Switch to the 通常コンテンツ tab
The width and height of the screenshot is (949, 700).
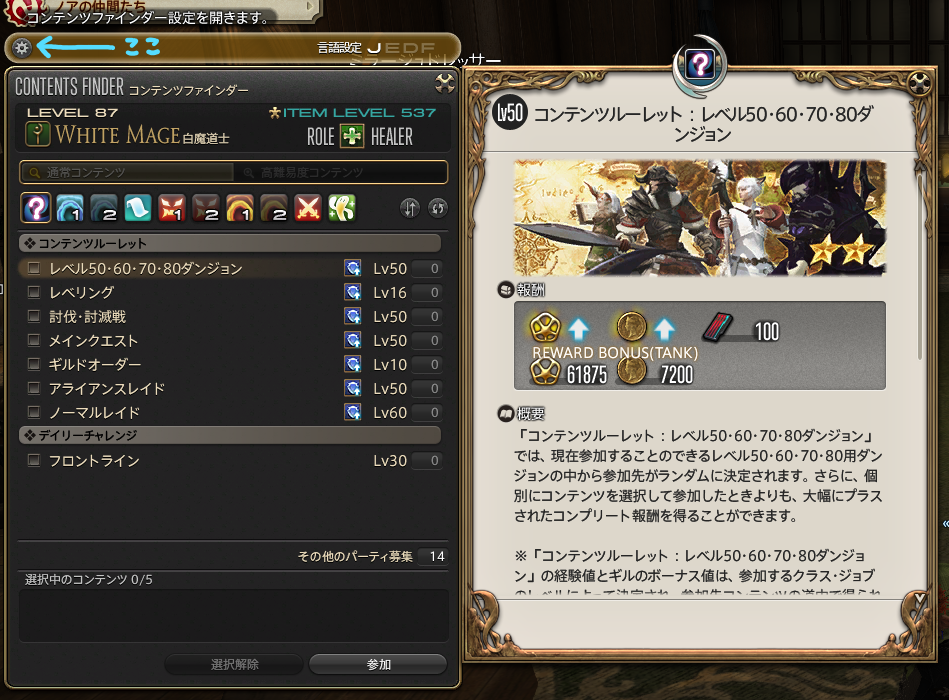(127, 172)
